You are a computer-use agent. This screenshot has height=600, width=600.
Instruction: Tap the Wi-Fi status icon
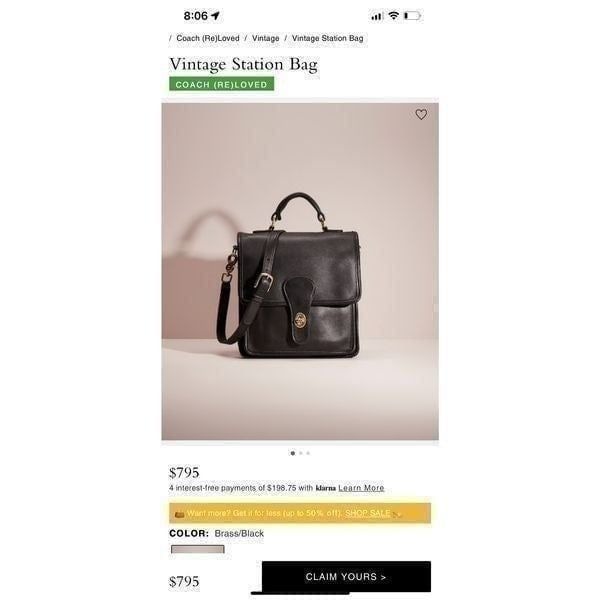pos(393,16)
